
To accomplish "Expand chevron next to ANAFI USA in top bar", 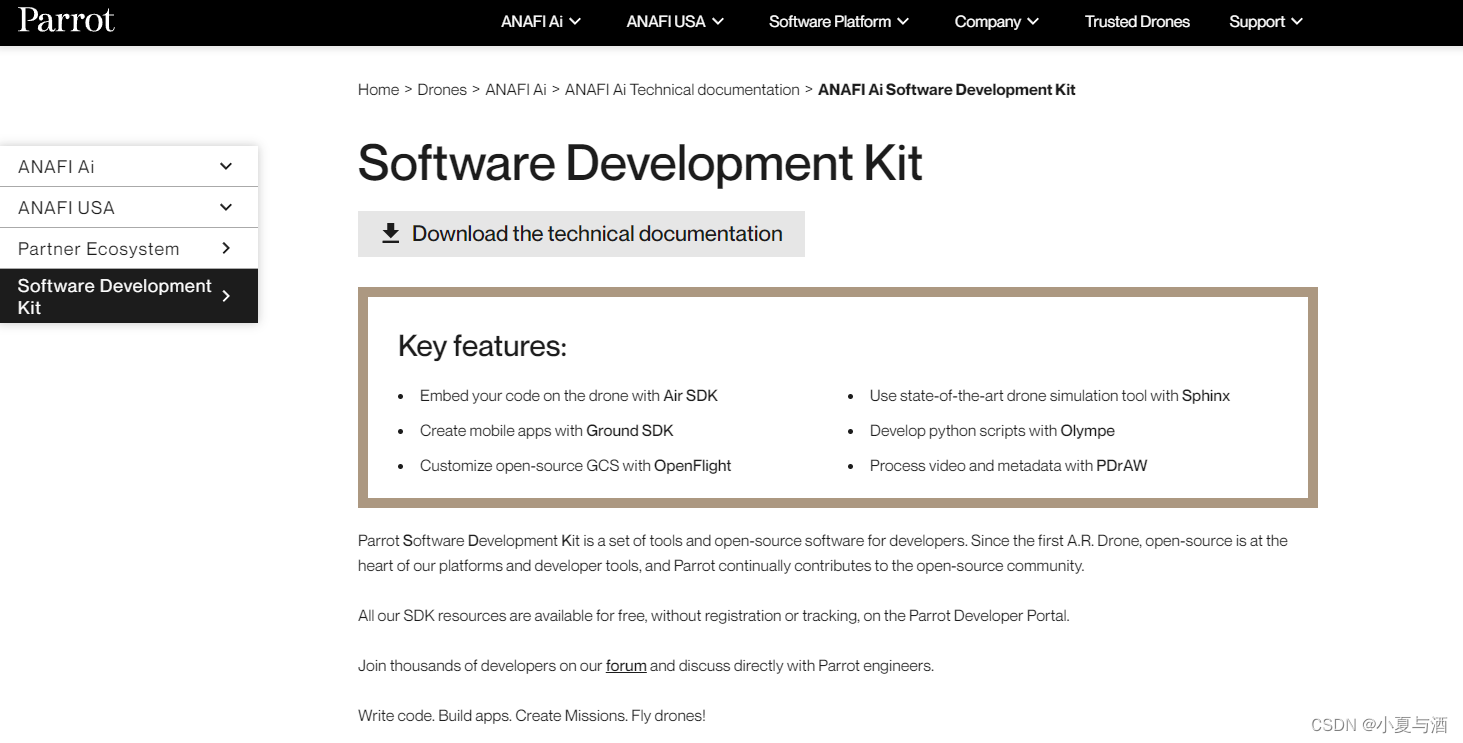I will click(x=718, y=22).
